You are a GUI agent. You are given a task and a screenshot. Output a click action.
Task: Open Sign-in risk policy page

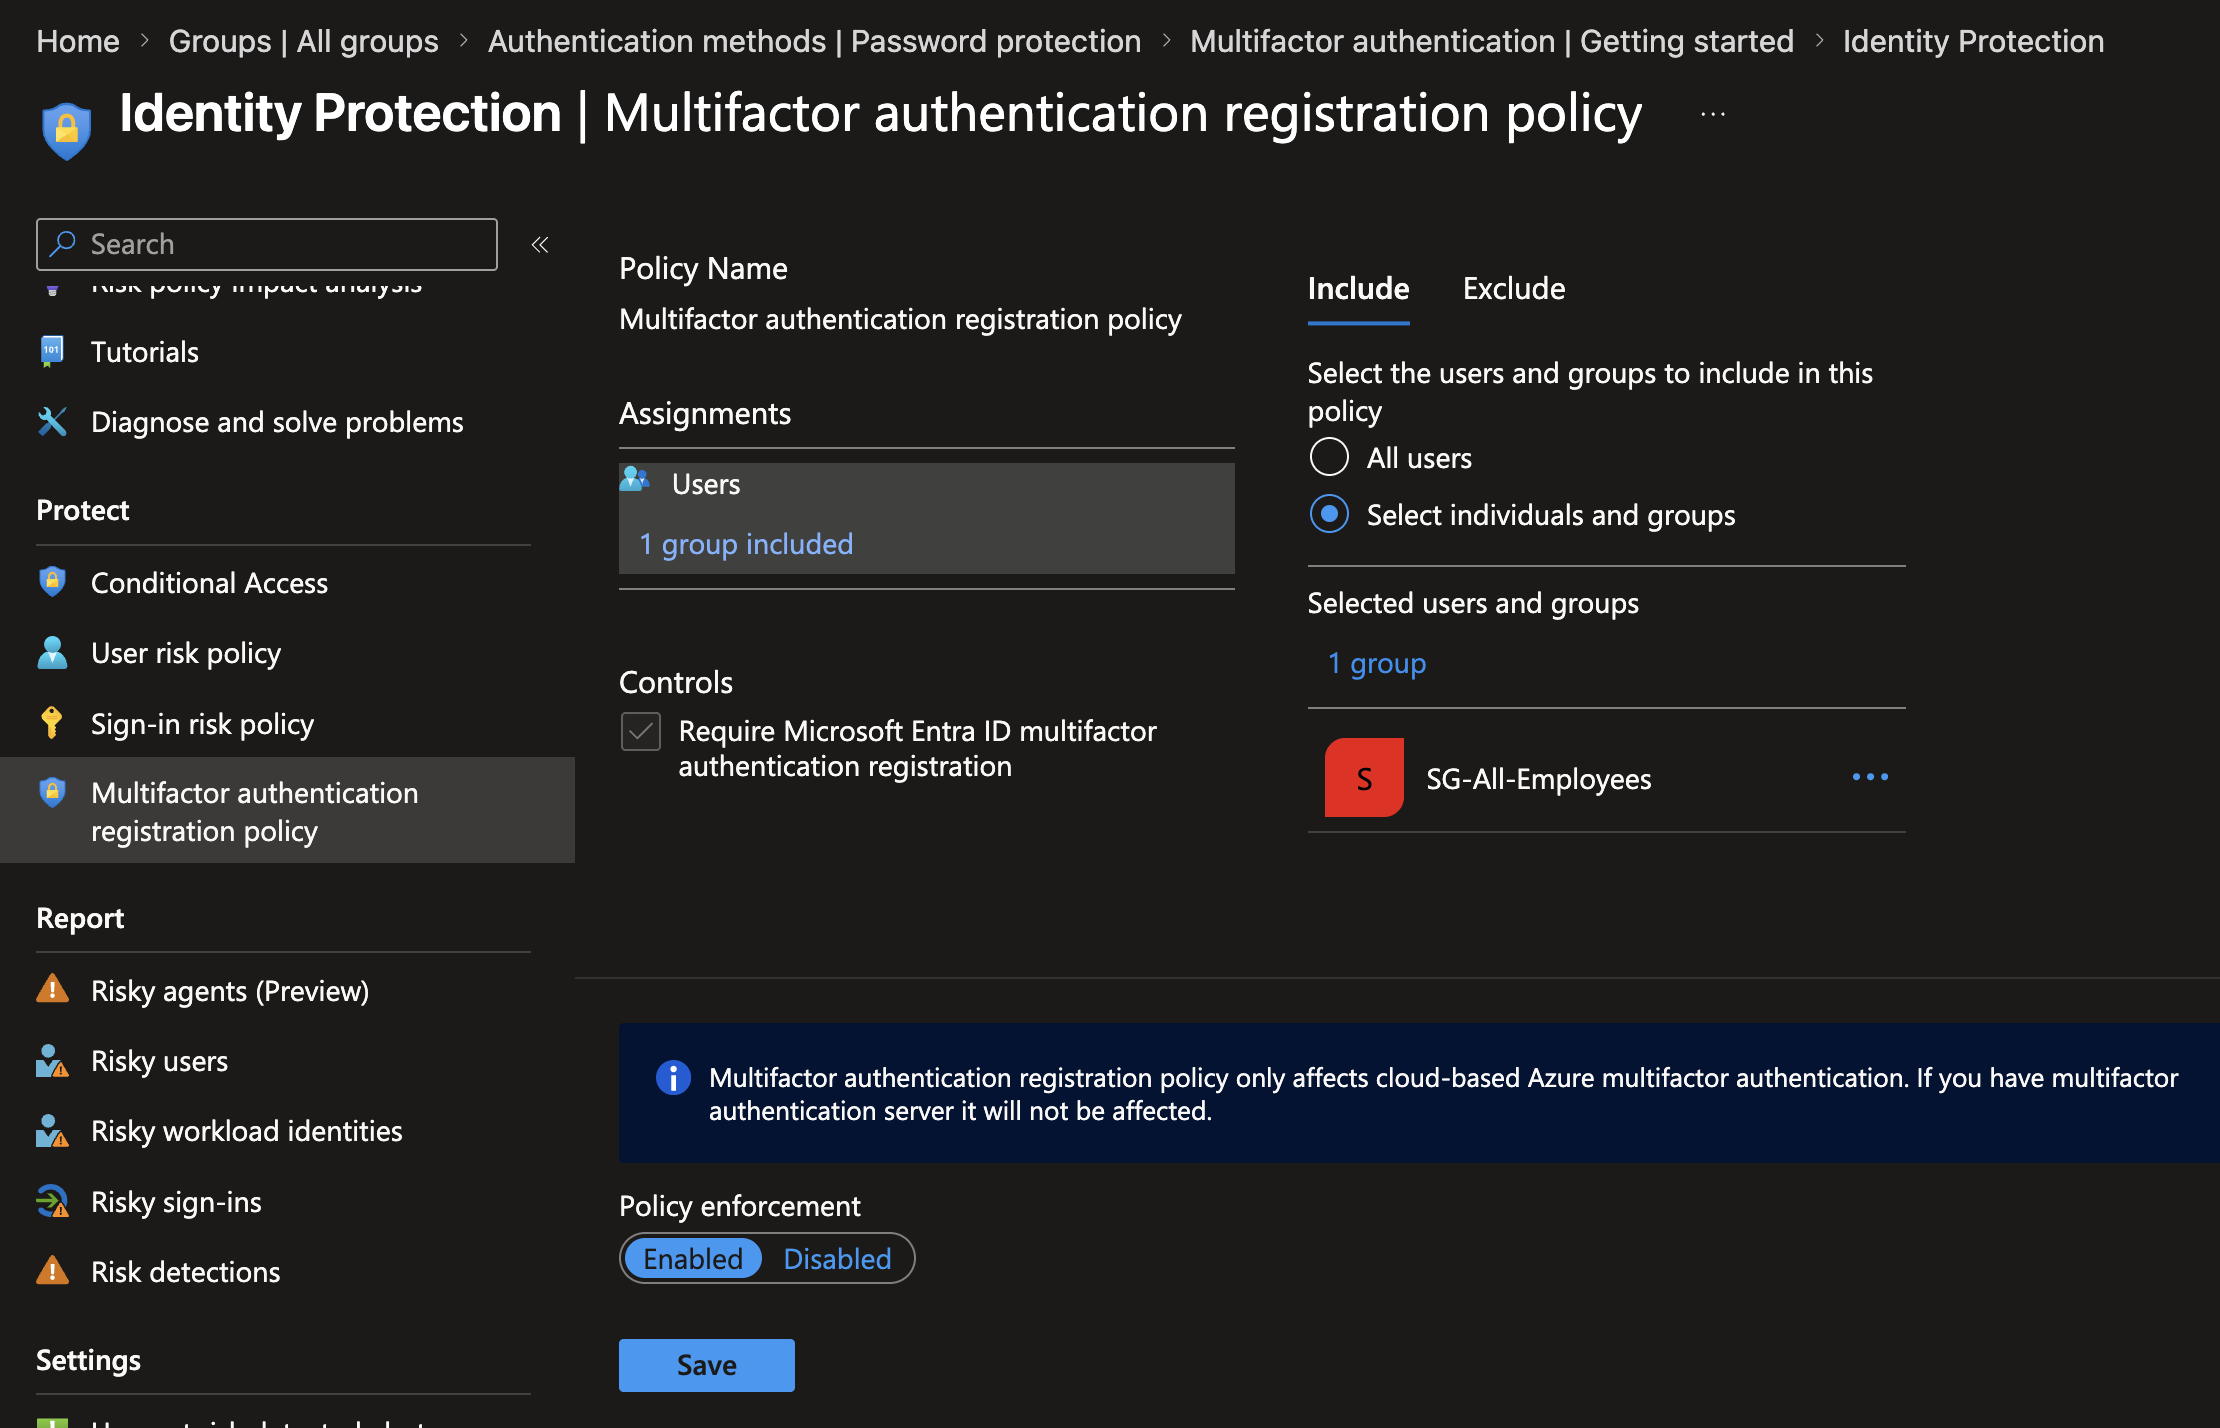pyautogui.click(x=202, y=723)
